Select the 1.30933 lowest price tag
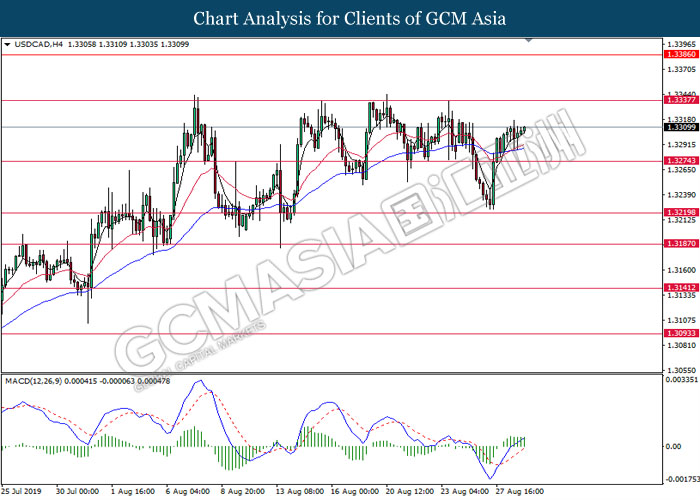Screen dimensions: 700x500 [x=680, y=333]
